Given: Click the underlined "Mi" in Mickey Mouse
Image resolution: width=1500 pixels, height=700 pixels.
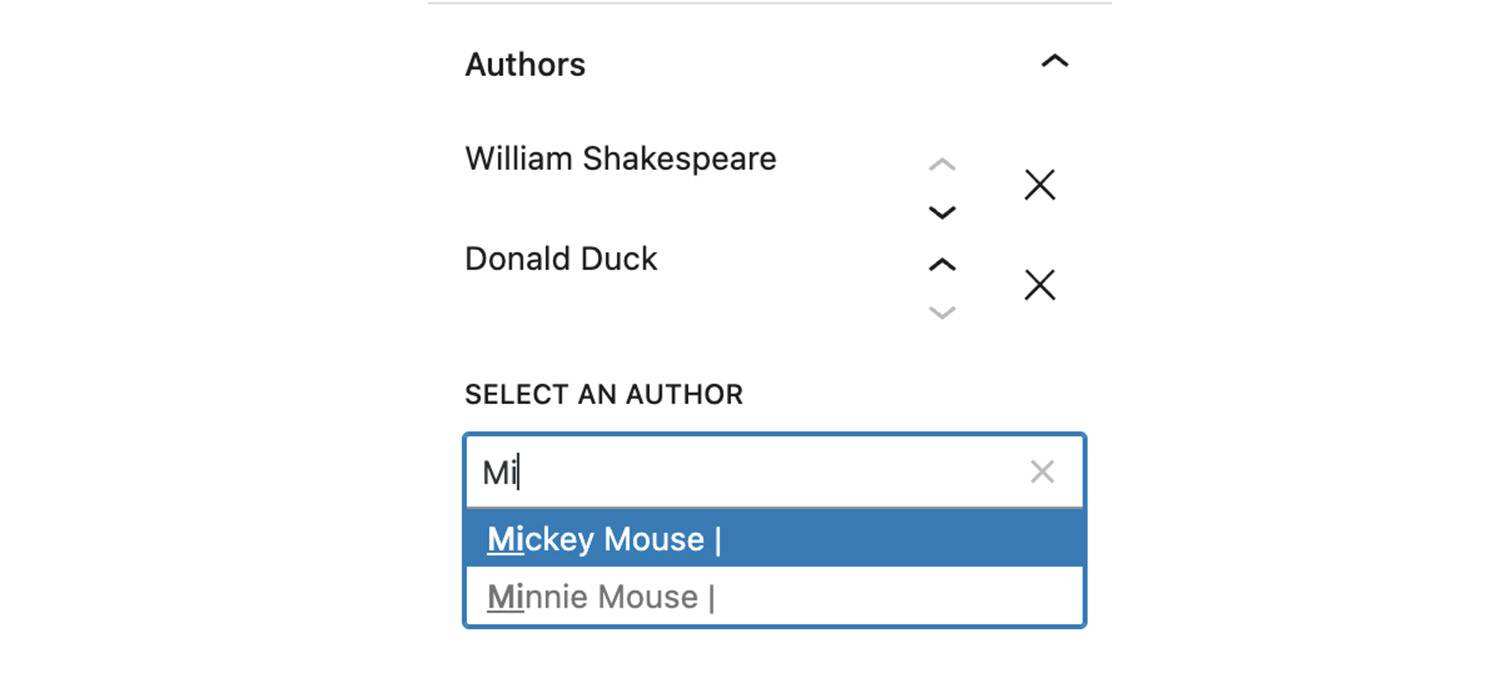Looking at the screenshot, I should click(505, 540).
